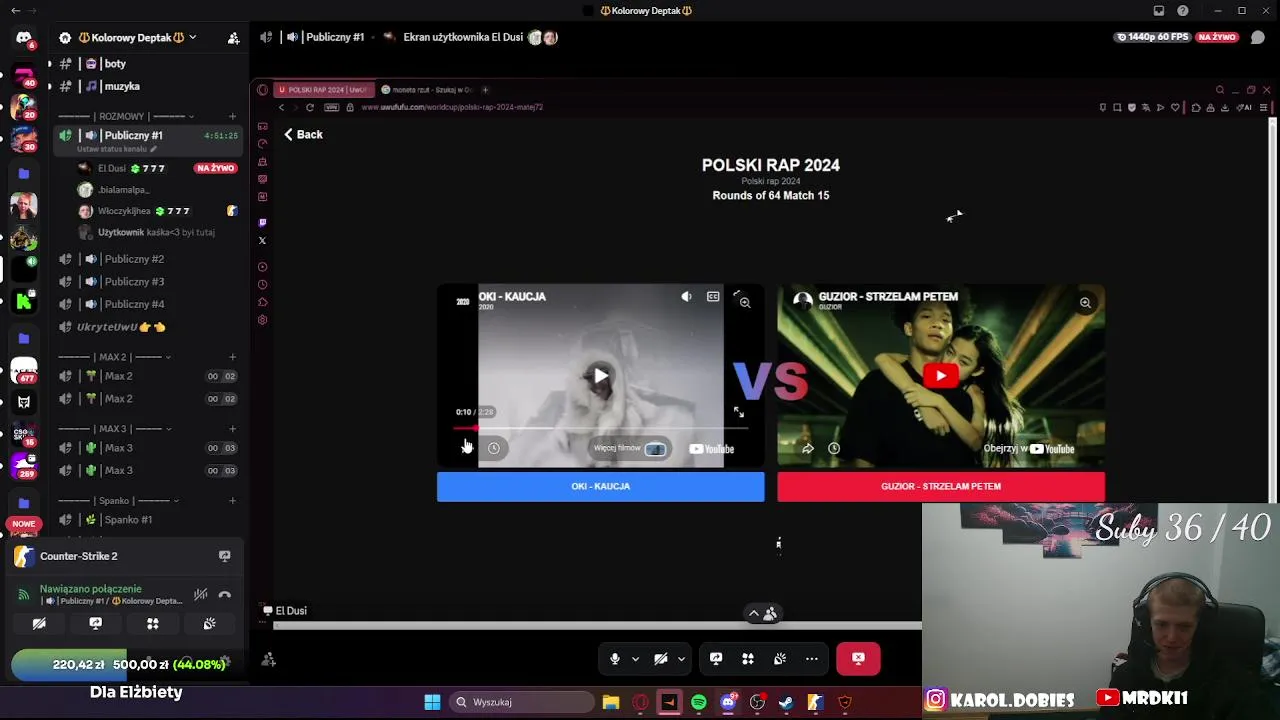
Task: Open activities button in voice panel
Action: tap(153, 623)
